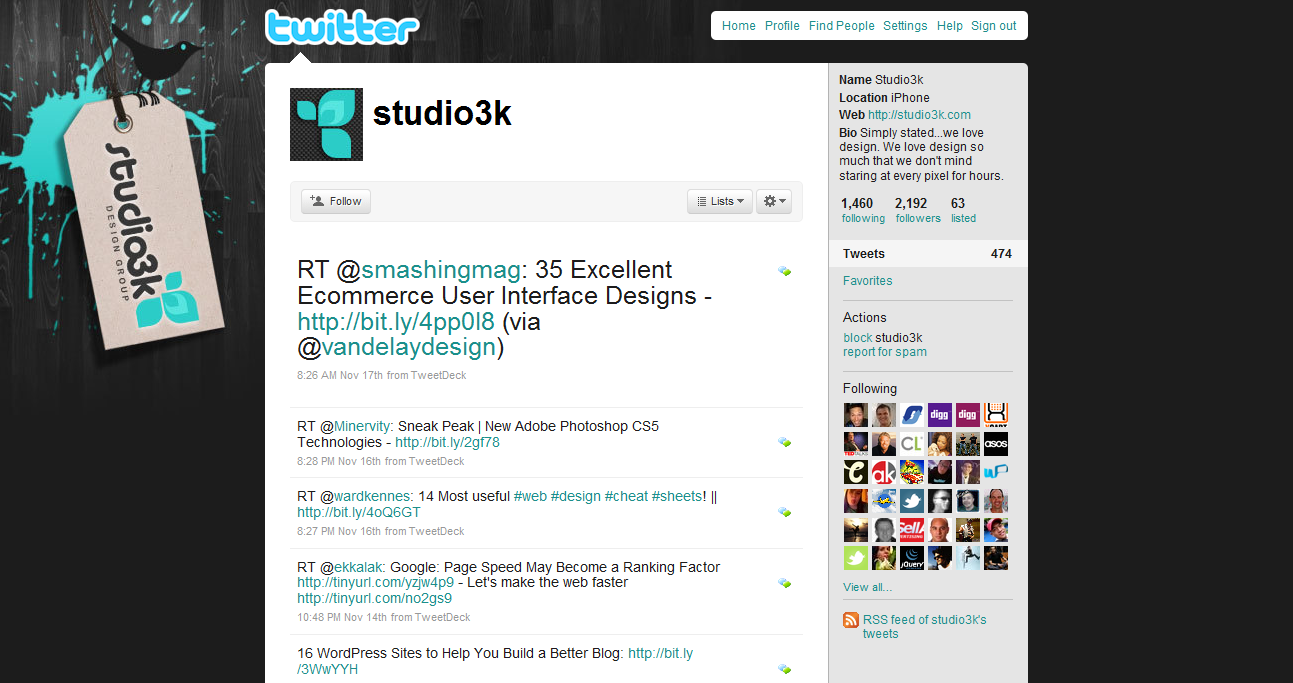Click the '8:26 AM Nov 17th' timestamp

(x=339, y=376)
